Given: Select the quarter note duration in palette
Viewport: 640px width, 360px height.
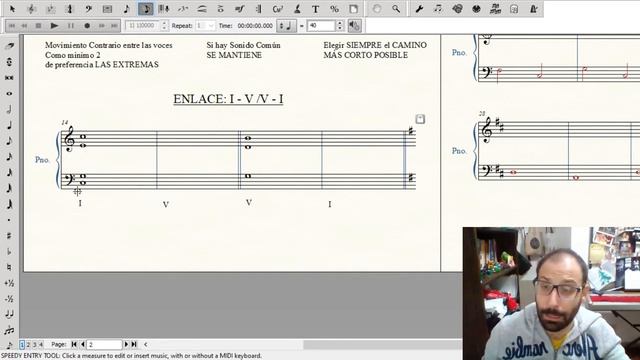Looking at the screenshot, I should 9,125.
